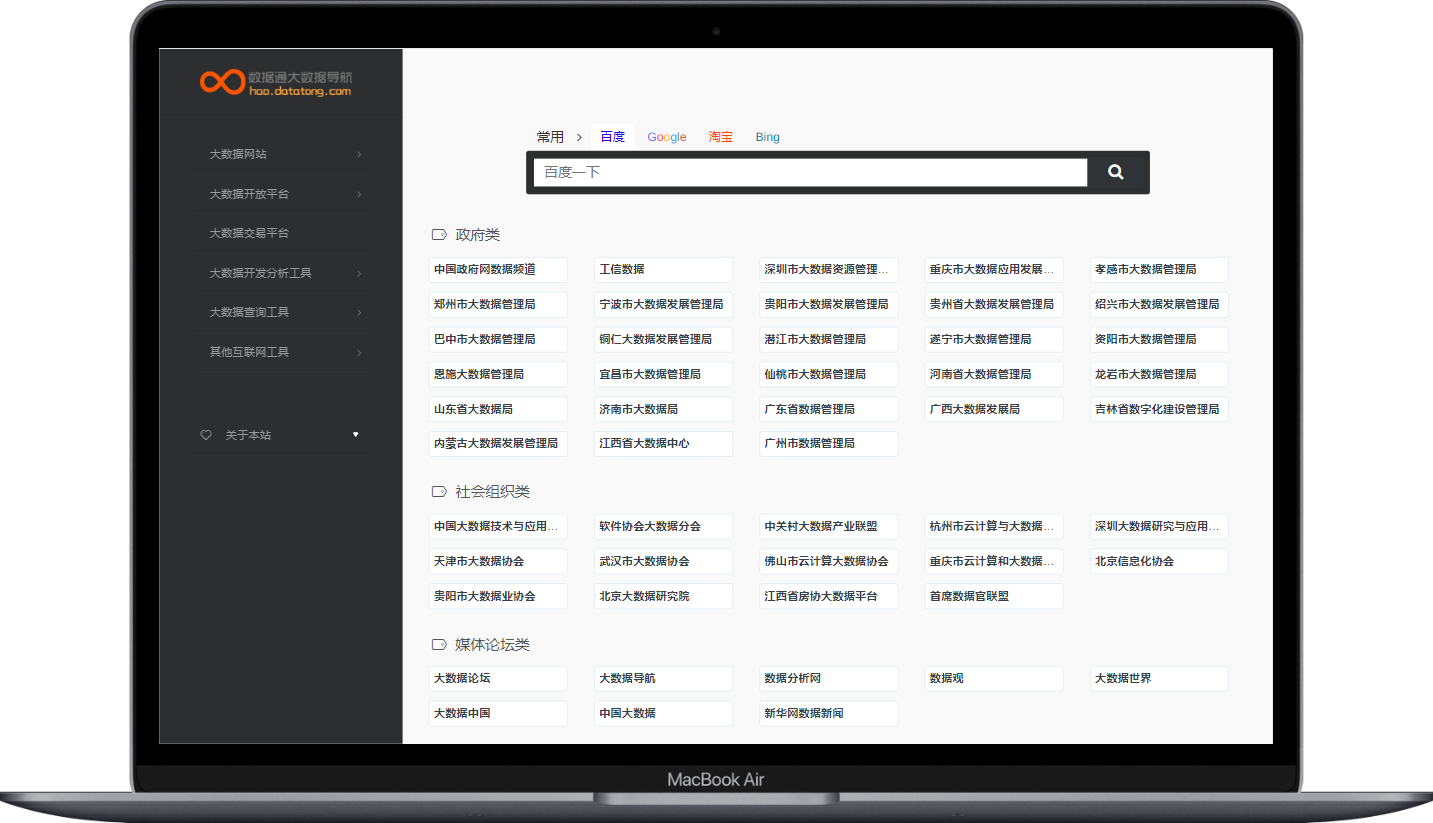Expand the 大数据网站 chevron
This screenshot has width=1433, height=823.
(x=359, y=155)
